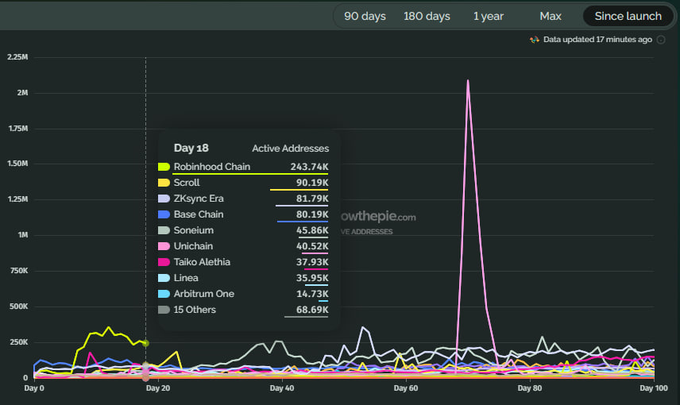Click the Robinhood Chain lime color swatch

(164, 167)
